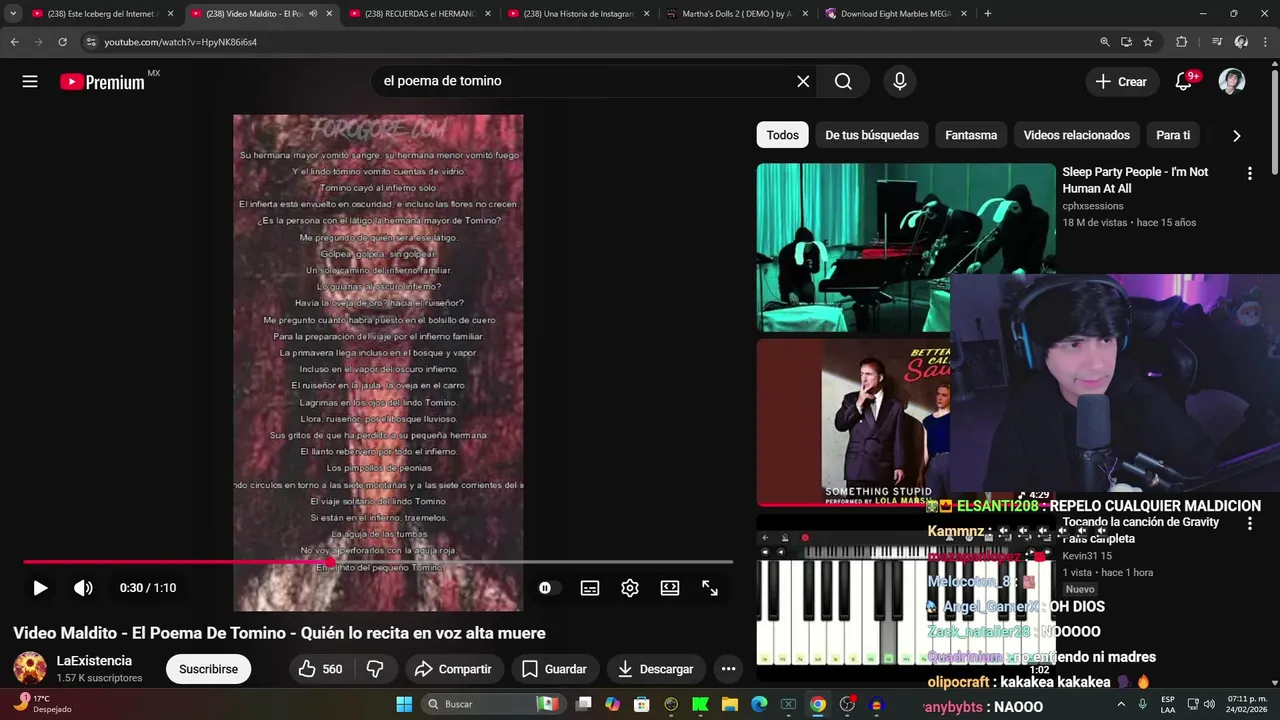Play the video
1280x720 pixels.
pos(40,588)
